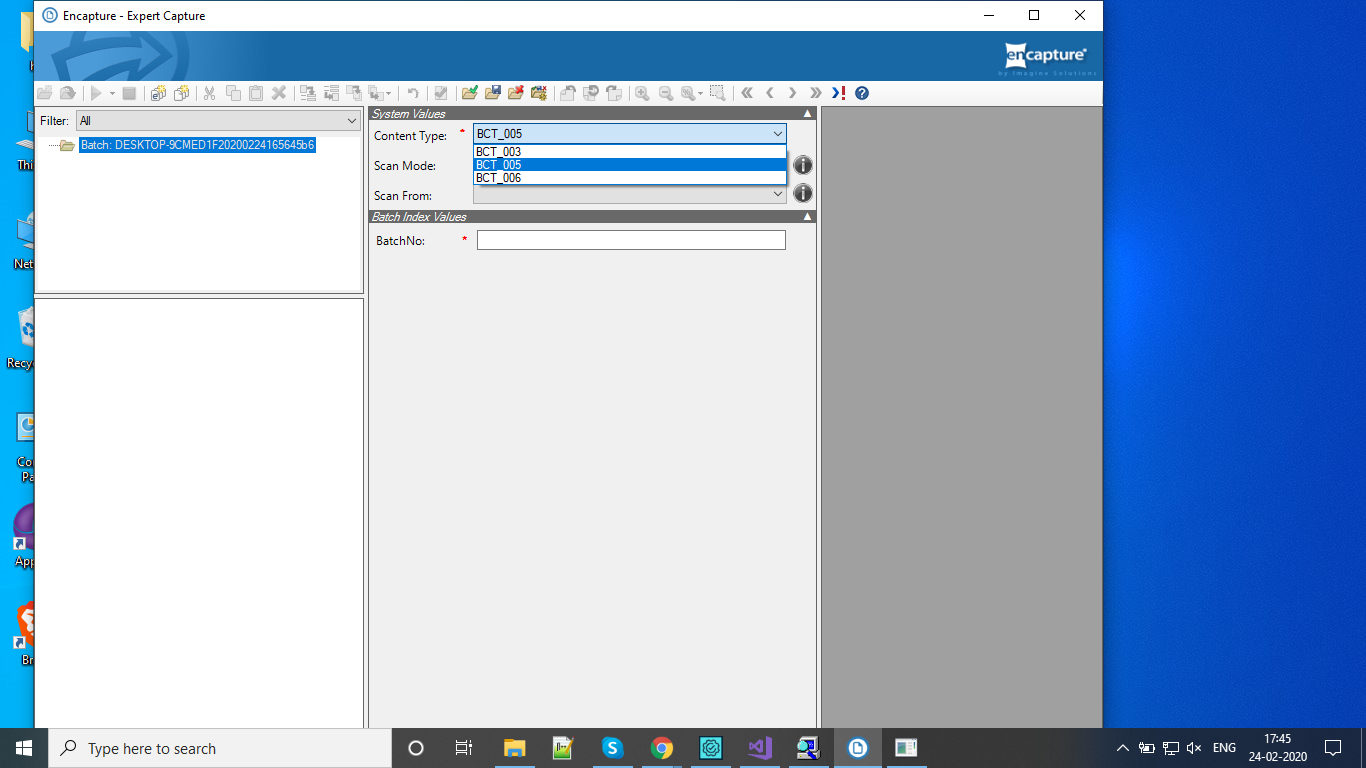1366x768 pixels.
Task: Click the Zoom Out magnifier icon
Action: click(665, 92)
